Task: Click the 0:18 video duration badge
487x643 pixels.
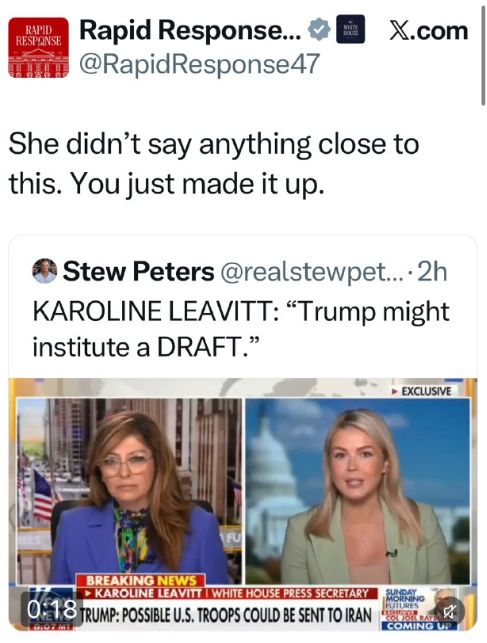Action: (52, 609)
